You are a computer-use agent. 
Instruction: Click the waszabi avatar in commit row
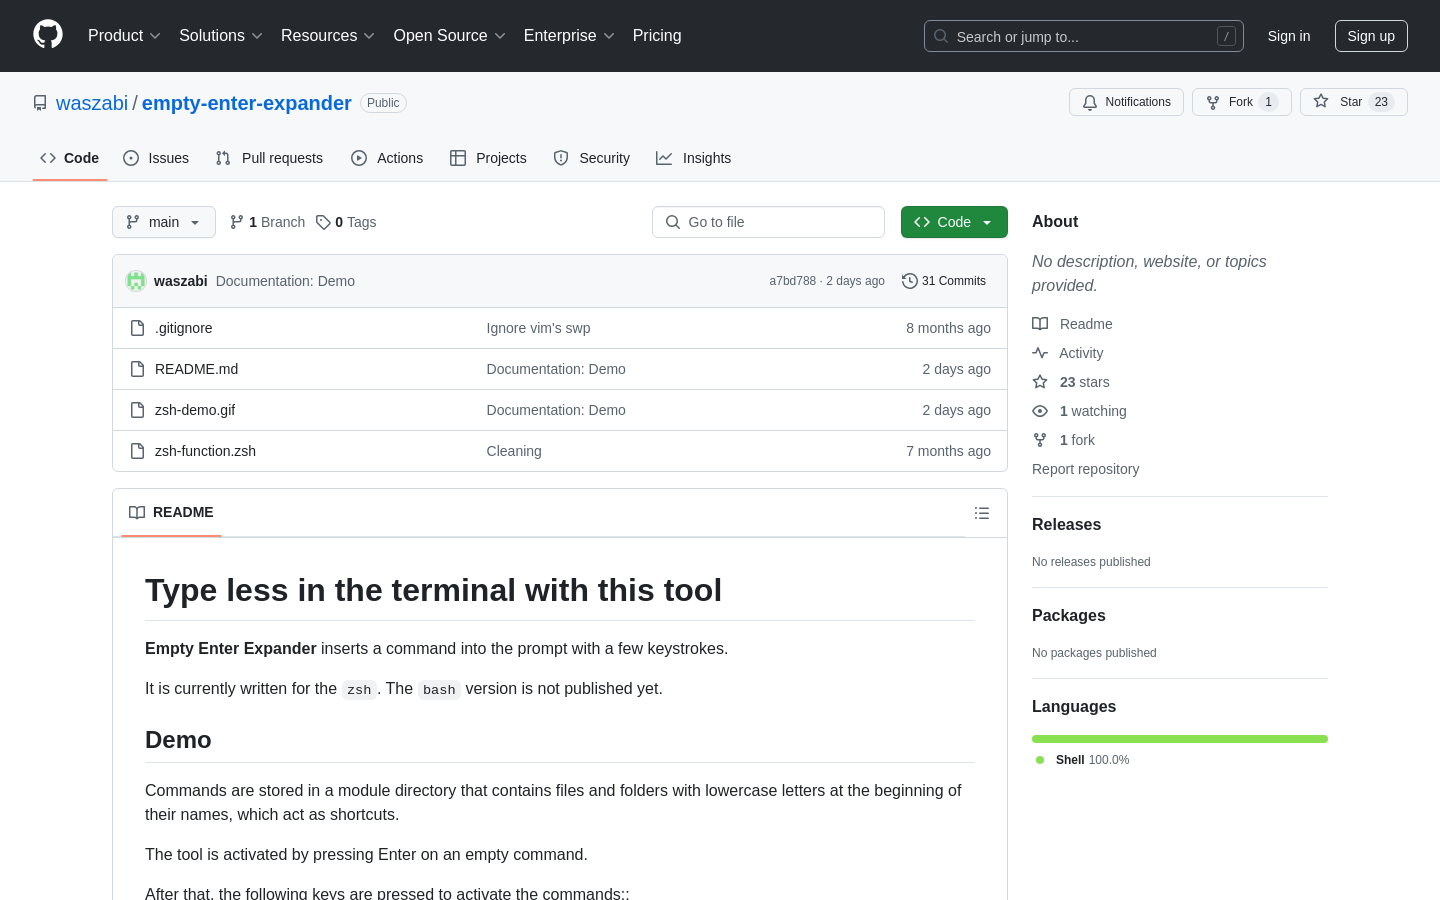click(x=136, y=281)
